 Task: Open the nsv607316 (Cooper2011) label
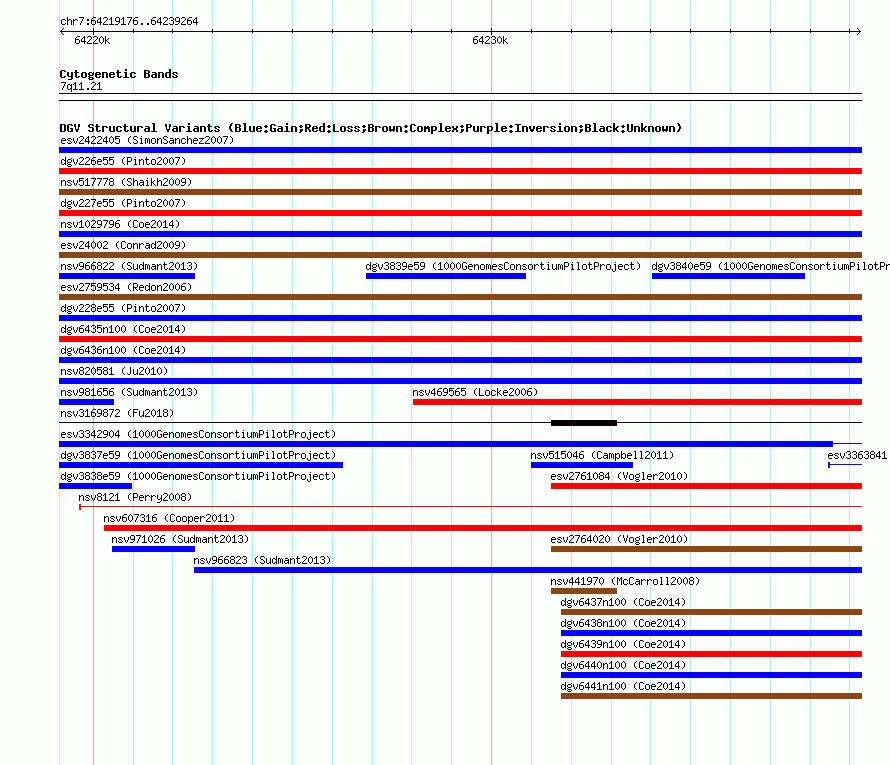point(169,518)
